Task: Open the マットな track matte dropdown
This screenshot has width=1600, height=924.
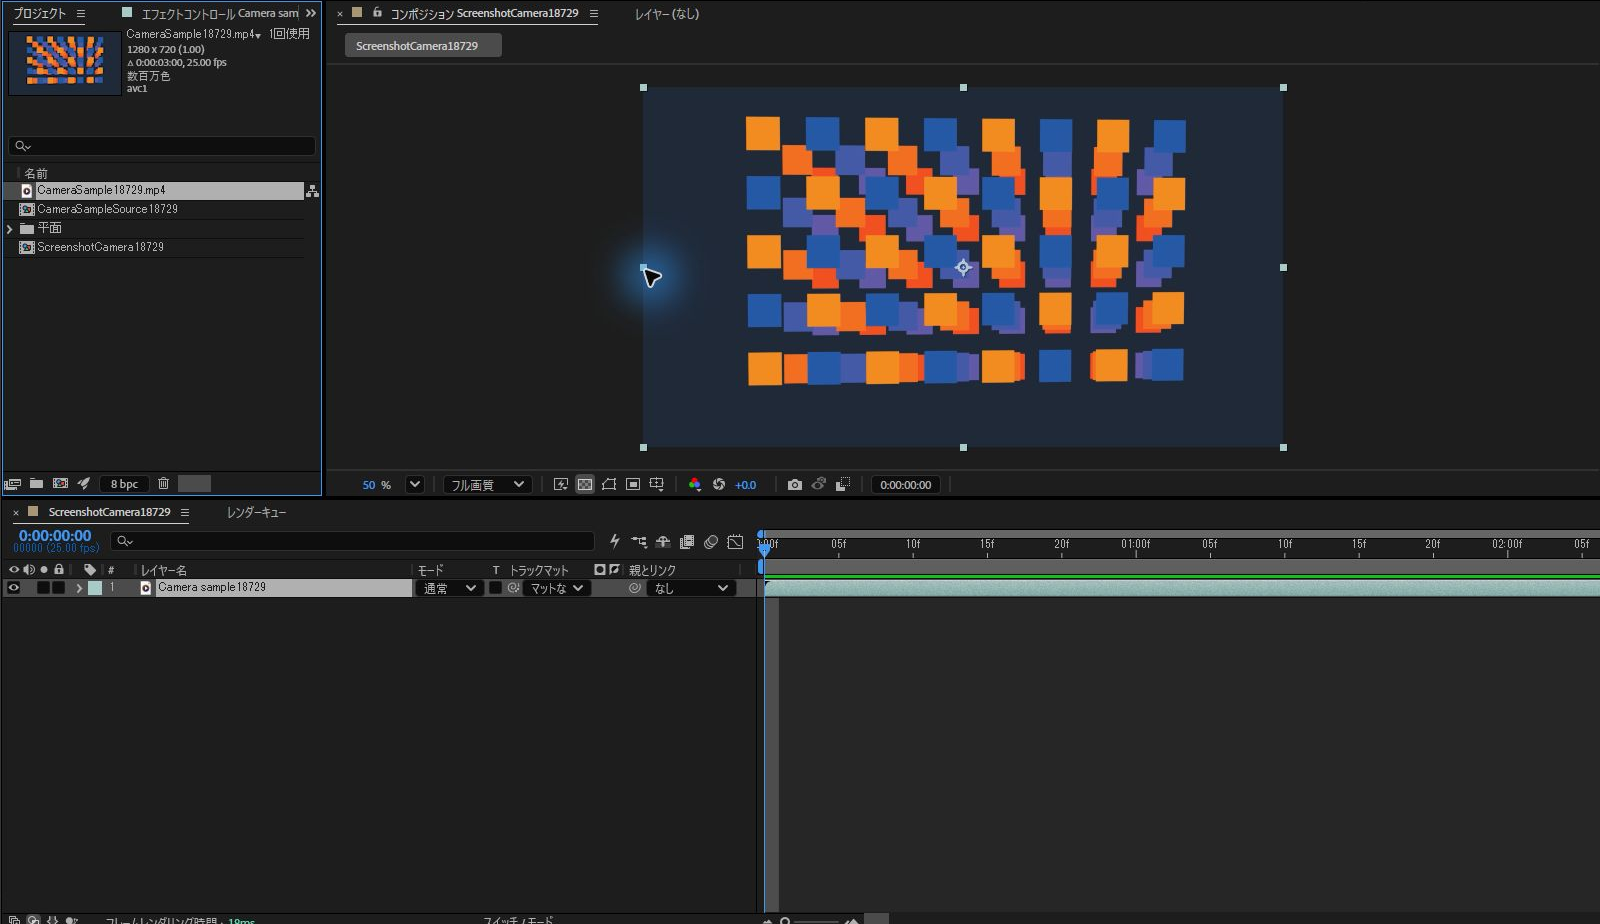Action: point(556,588)
